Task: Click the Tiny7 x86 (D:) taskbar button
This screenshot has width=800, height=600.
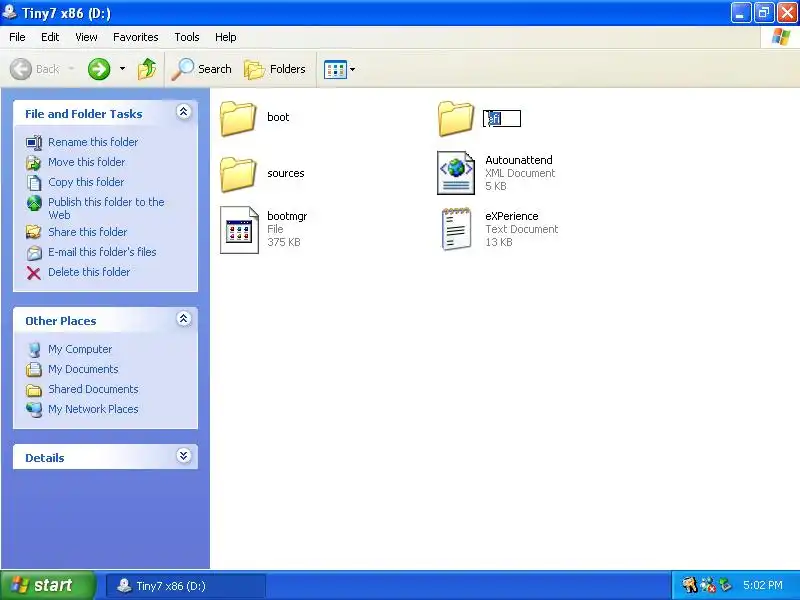Action: [x=186, y=586]
